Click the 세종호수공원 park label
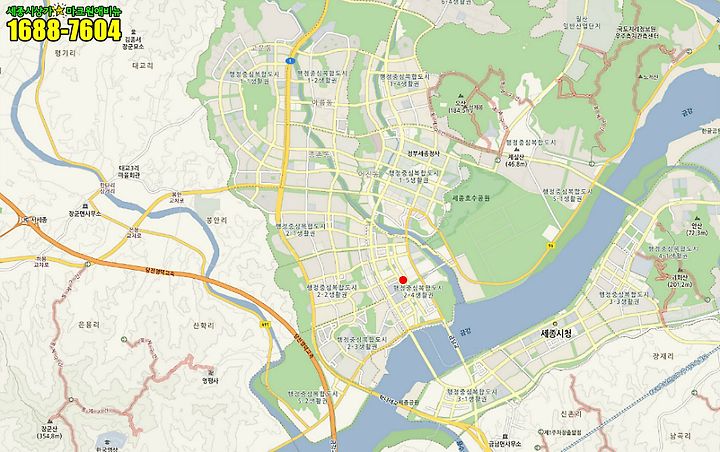 pos(471,198)
